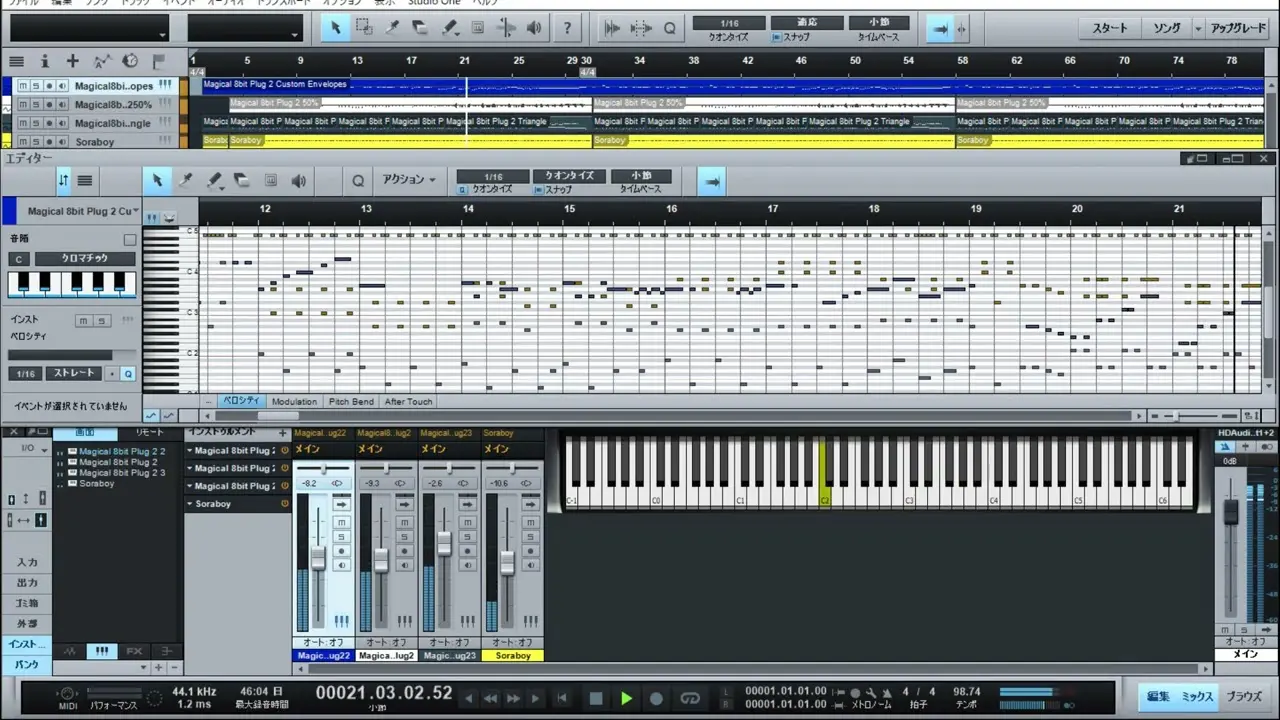This screenshot has width=1280, height=720.
Task: Open Chromatic scale type dropdown
Action: pos(84,258)
